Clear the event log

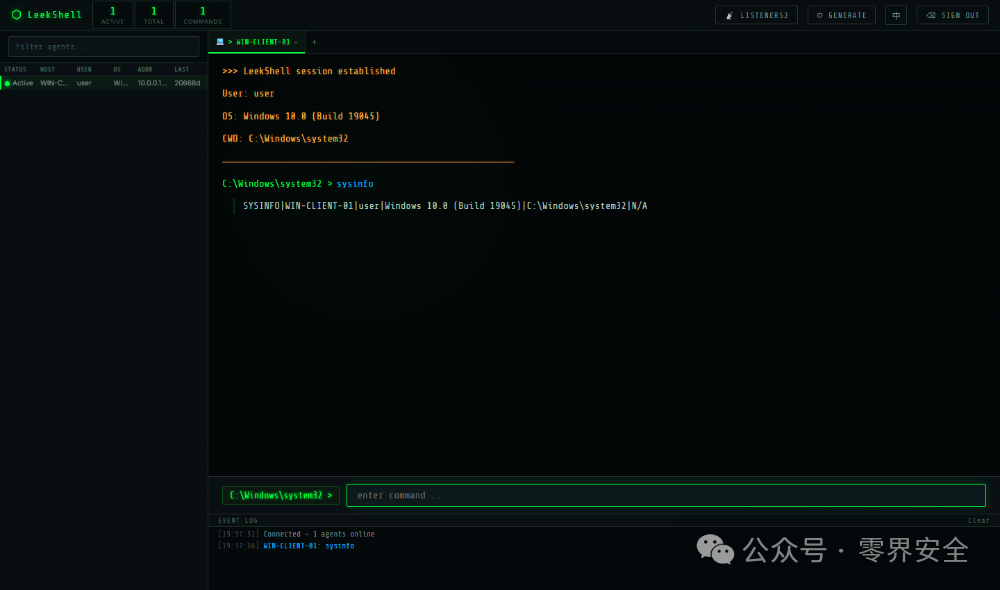click(x=978, y=520)
